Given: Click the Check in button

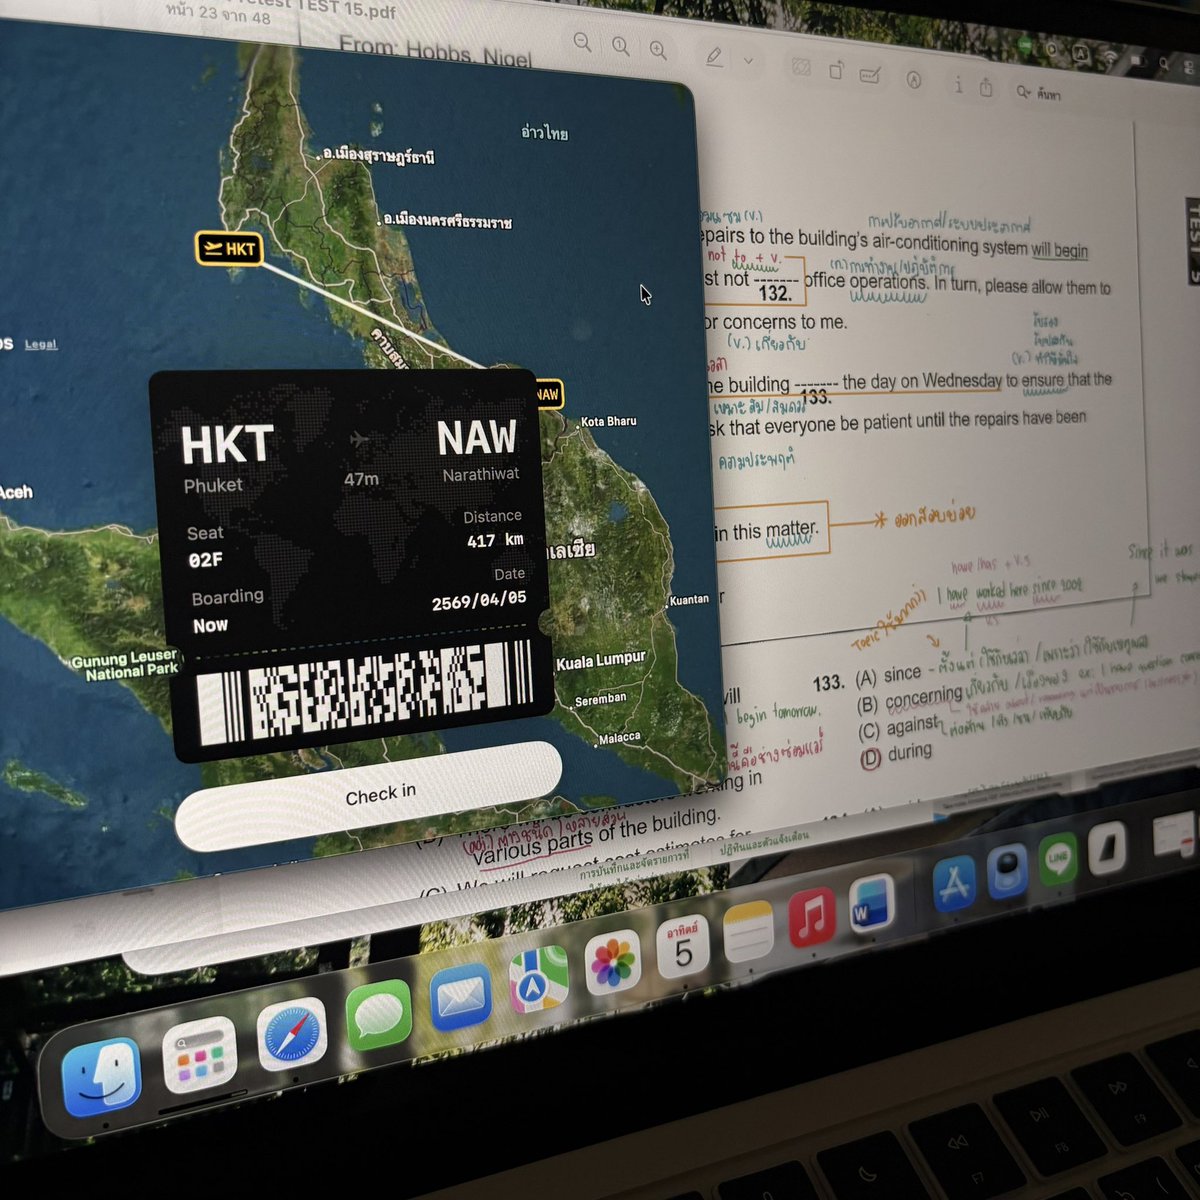Looking at the screenshot, I should (x=369, y=796).
